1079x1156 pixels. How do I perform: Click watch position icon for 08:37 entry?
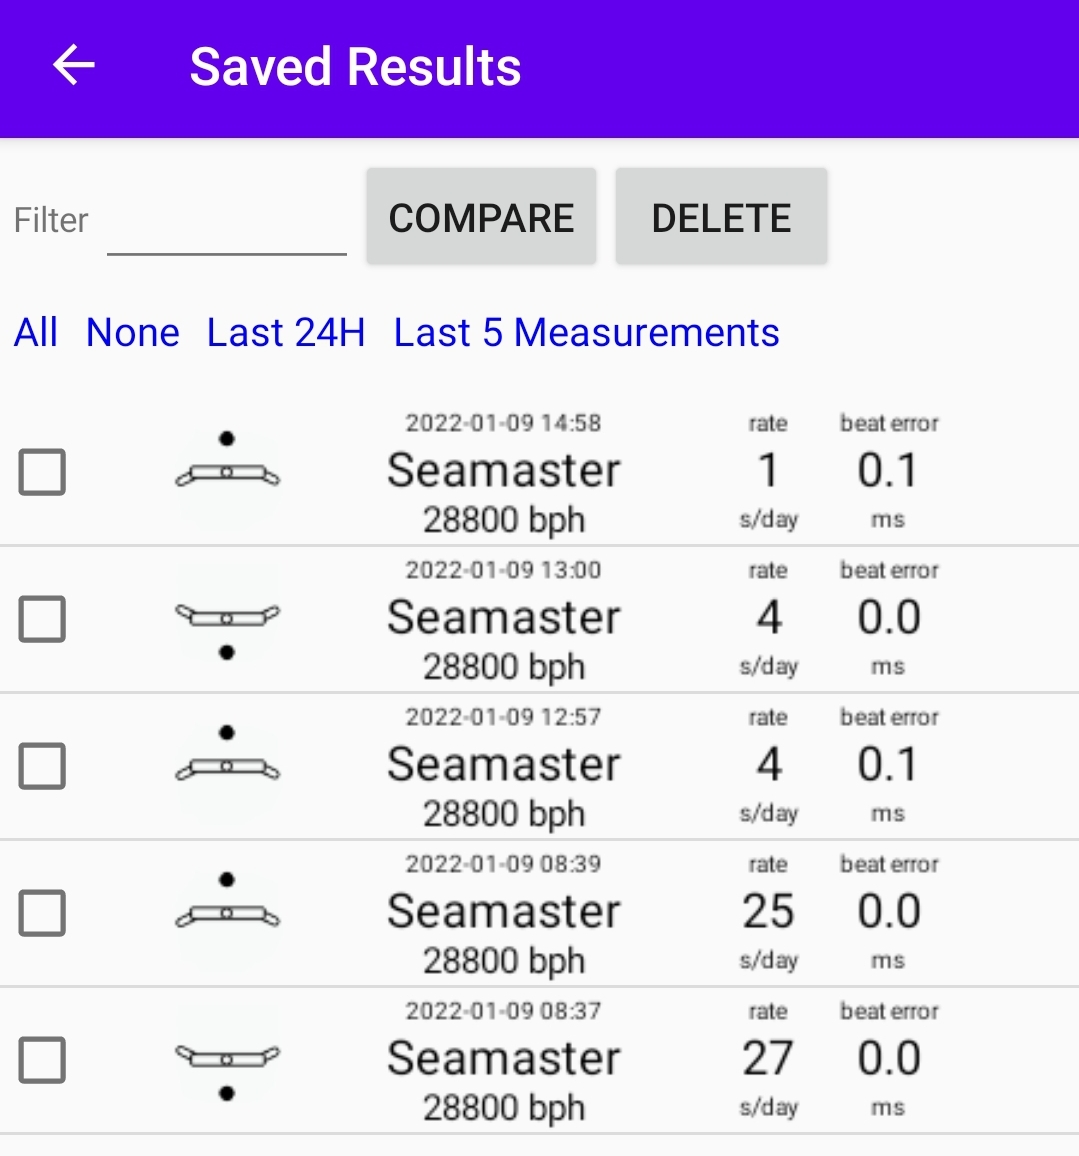click(228, 1060)
